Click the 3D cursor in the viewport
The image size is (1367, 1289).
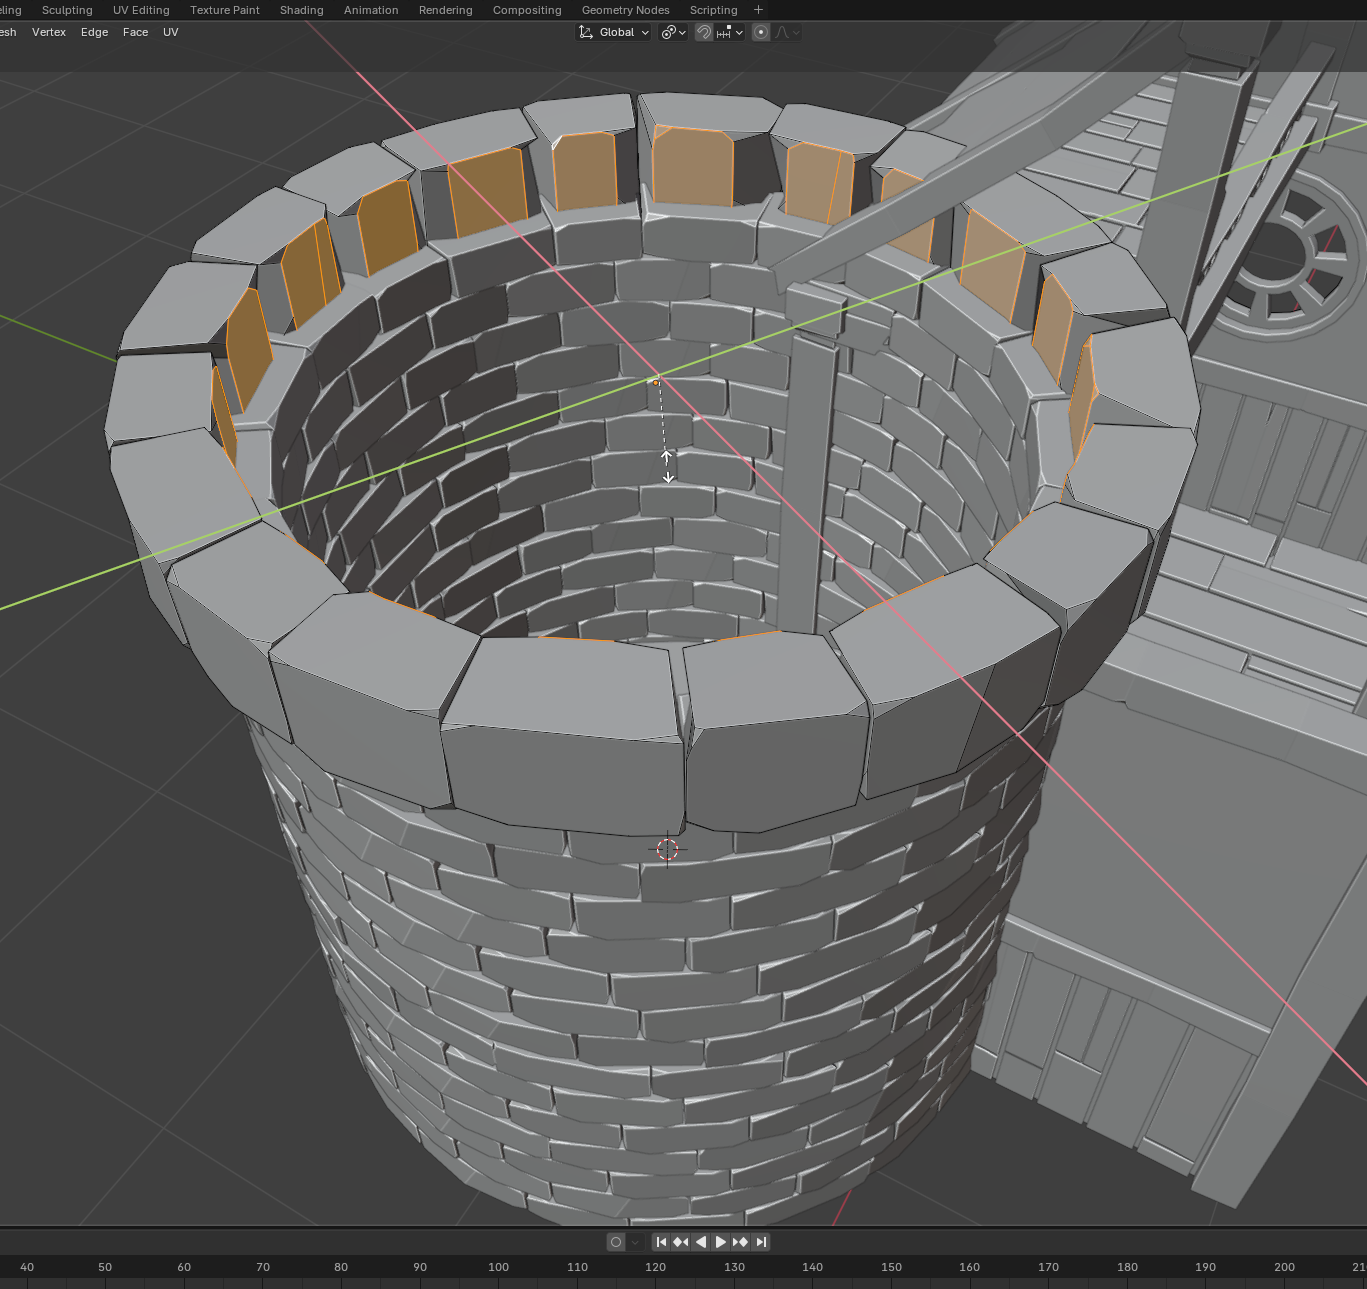coord(667,850)
